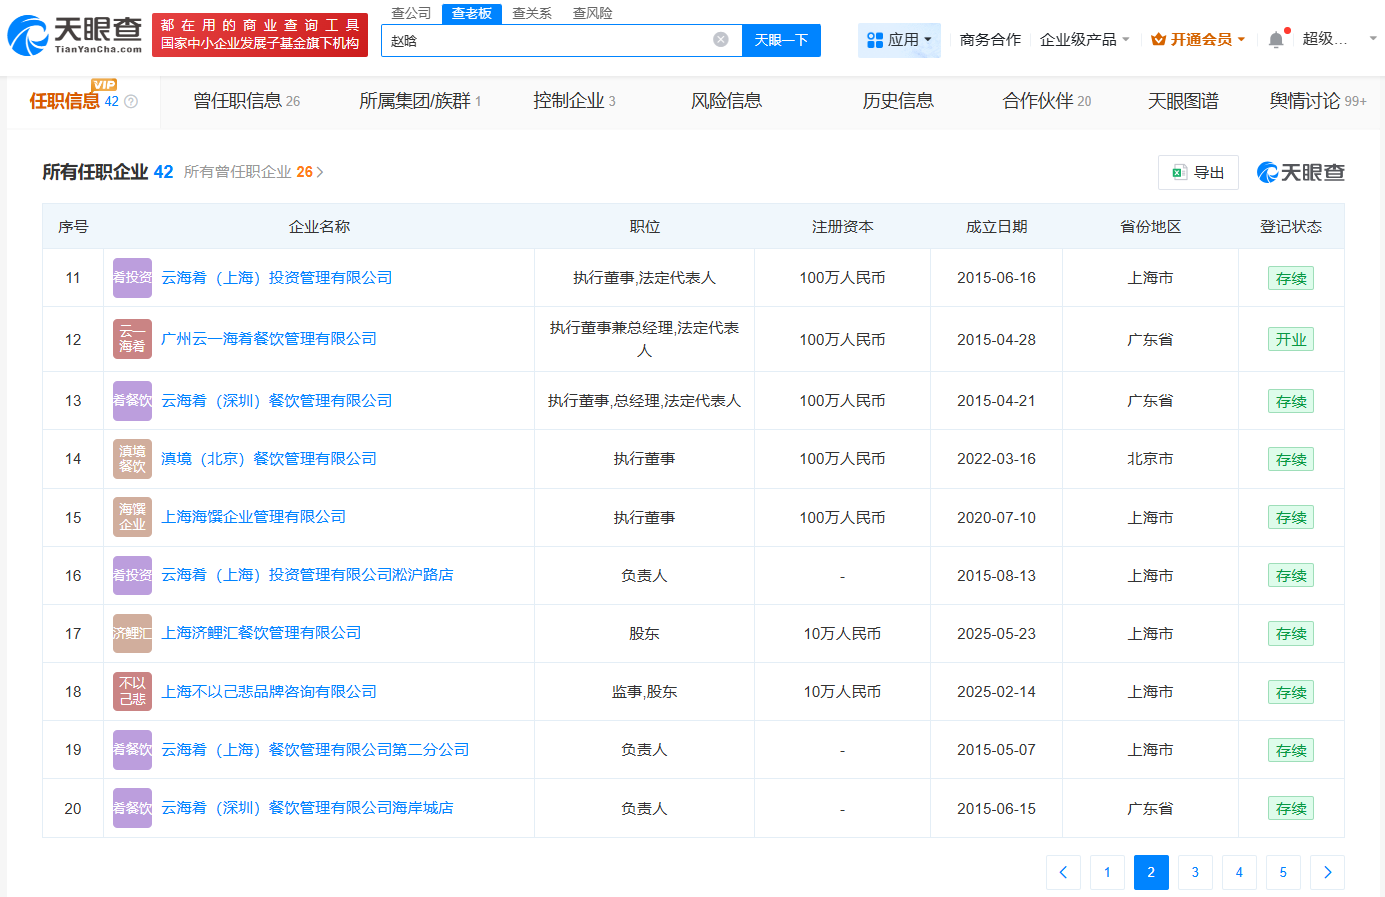Click the 济鲤汇 company avatar icon
The height and width of the screenshot is (897, 1385).
click(131, 633)
